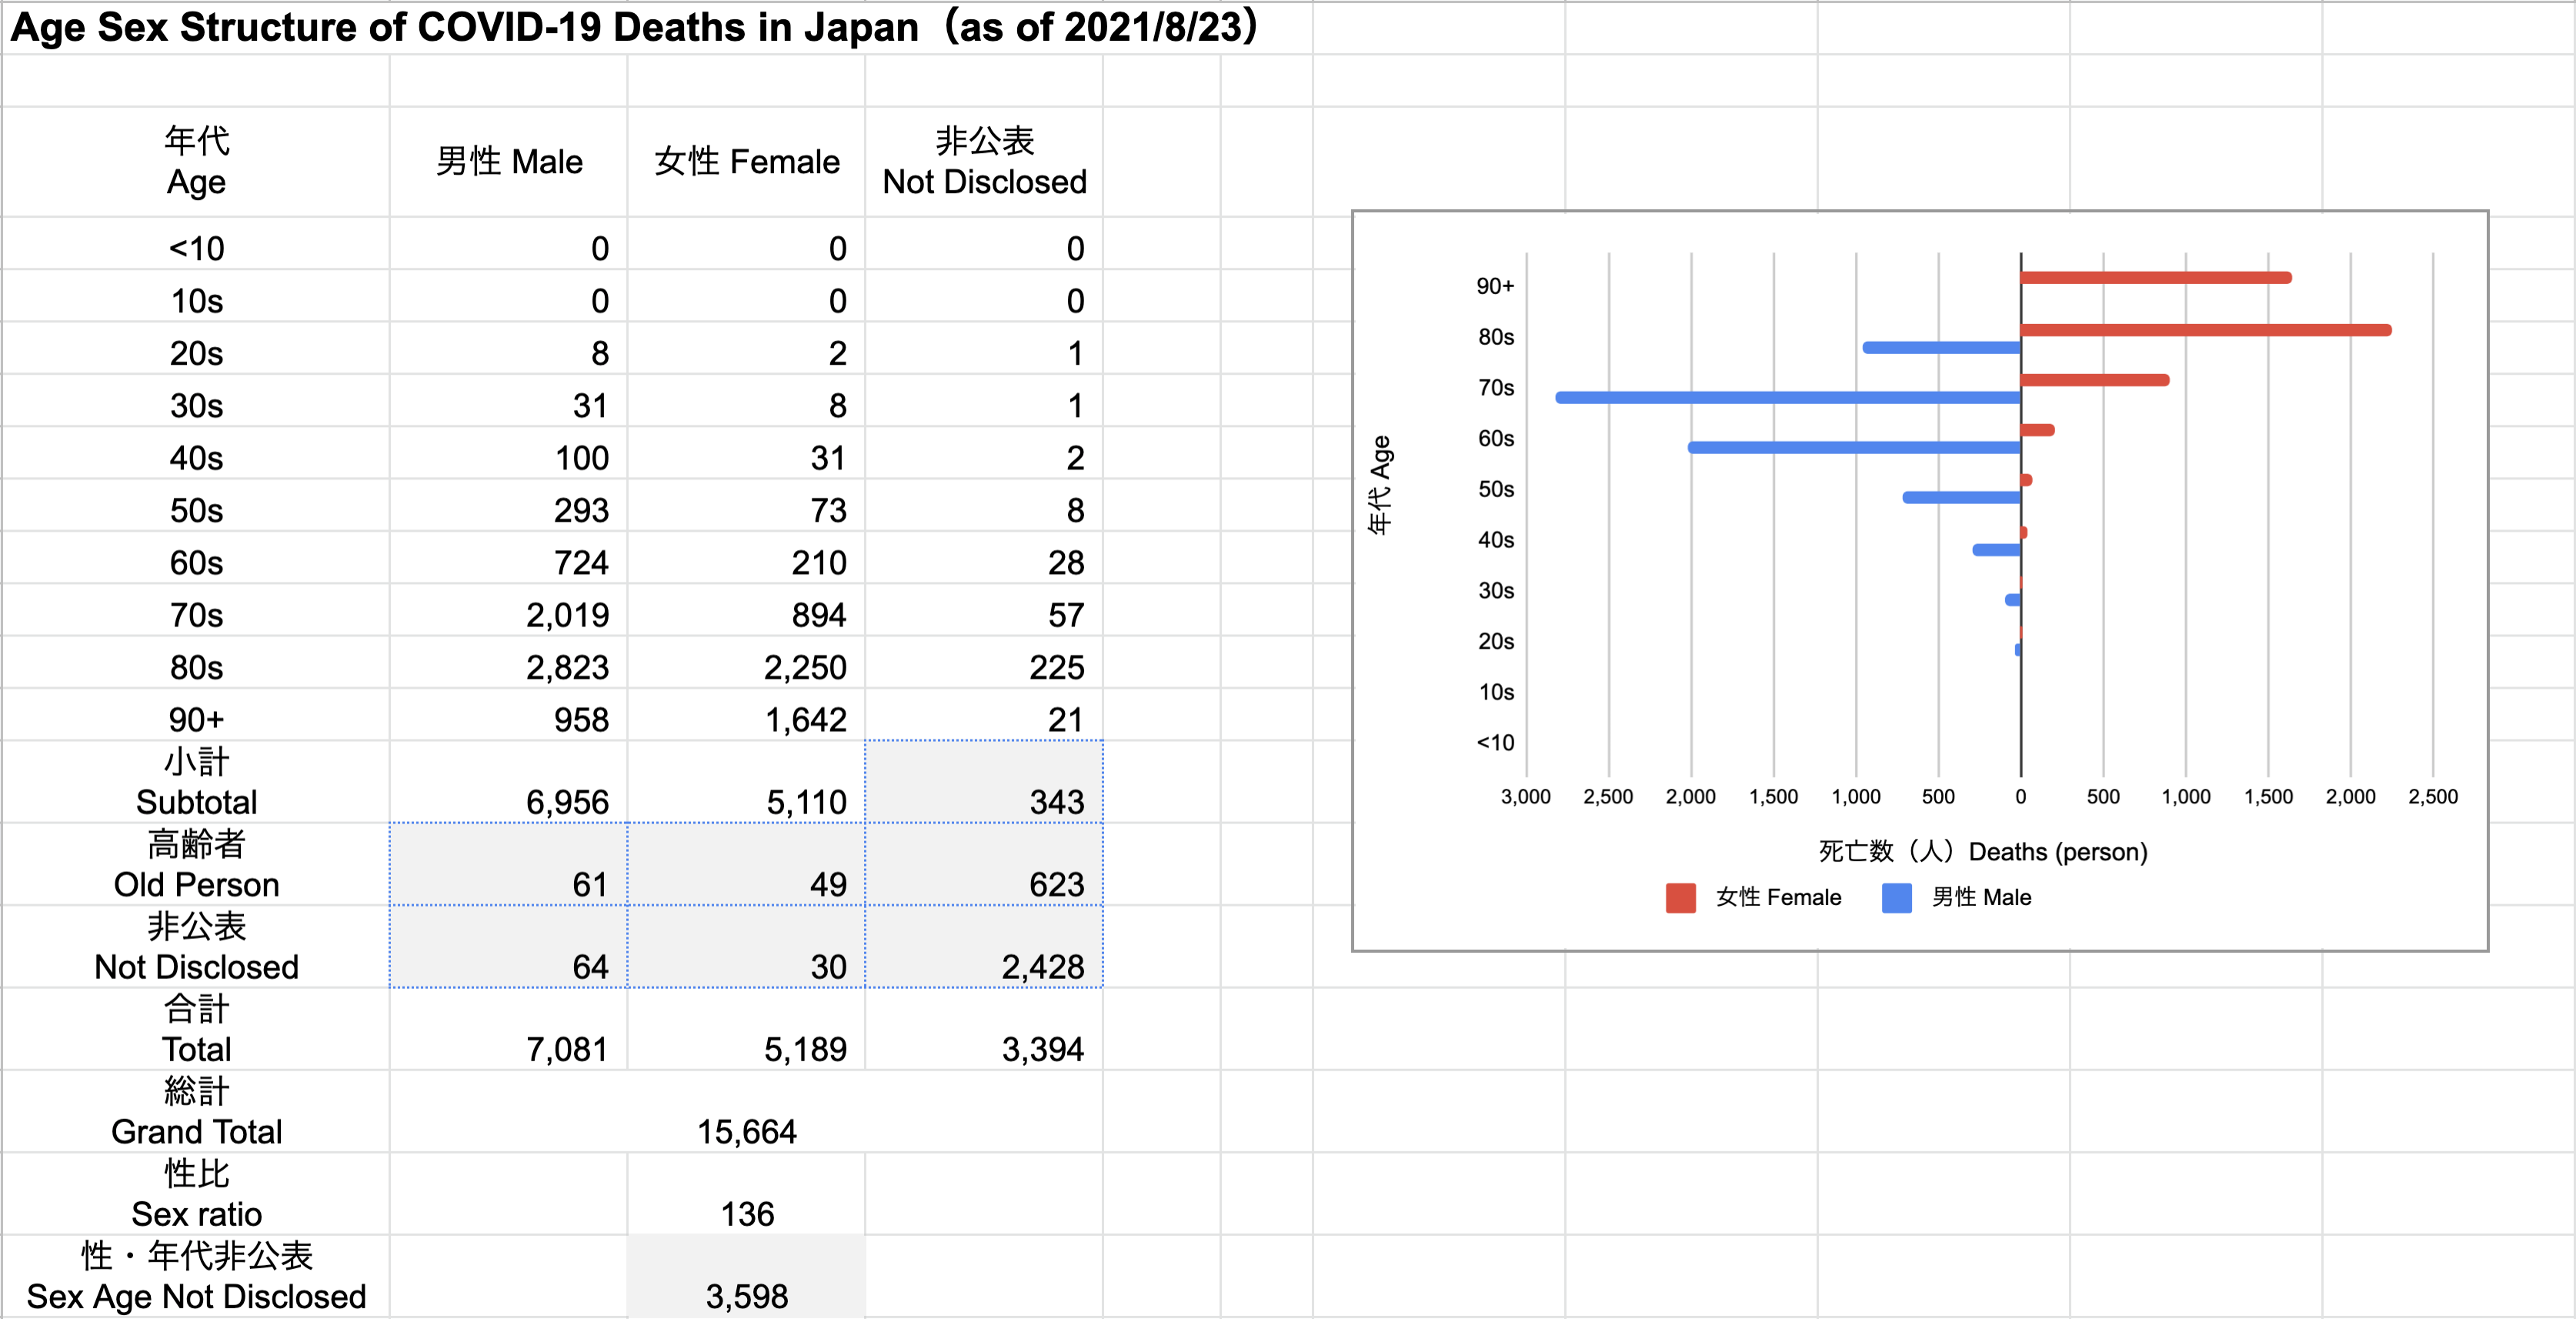Click the Grand Total value 15,664
The width and height of the screenshot is (2576, 1319).
point(747,1111)
